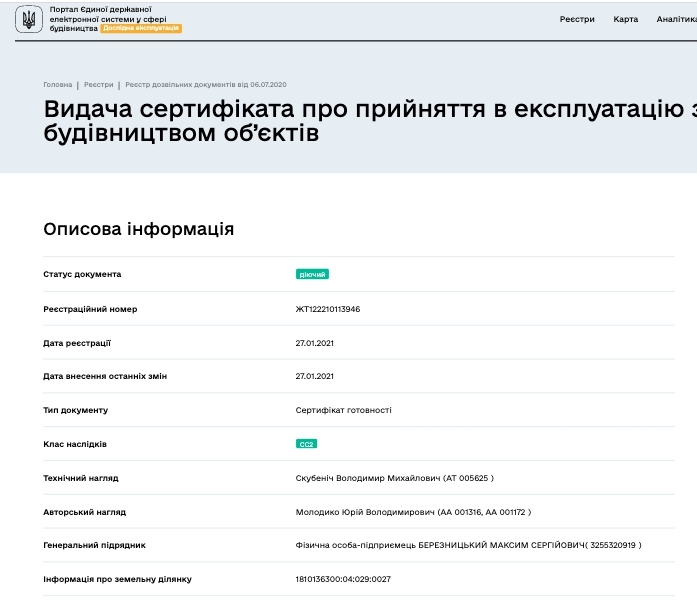Click the 'Технічний нагляд' label
The height and width of the screenshot is (608, 697).
coord(80,478)
